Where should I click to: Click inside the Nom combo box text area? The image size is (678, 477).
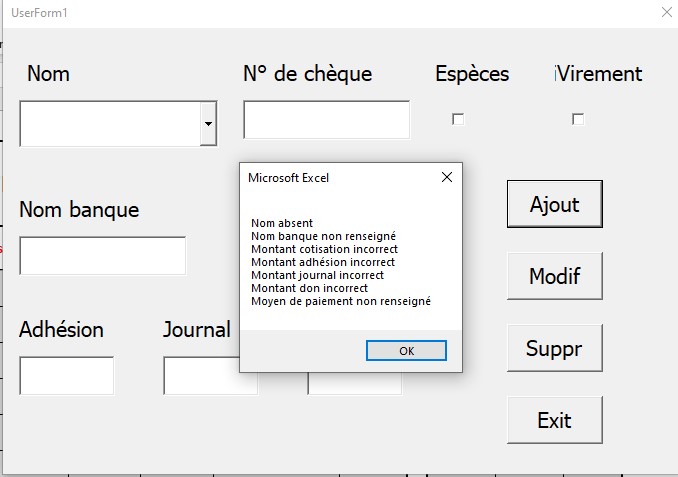coord(109,124)
